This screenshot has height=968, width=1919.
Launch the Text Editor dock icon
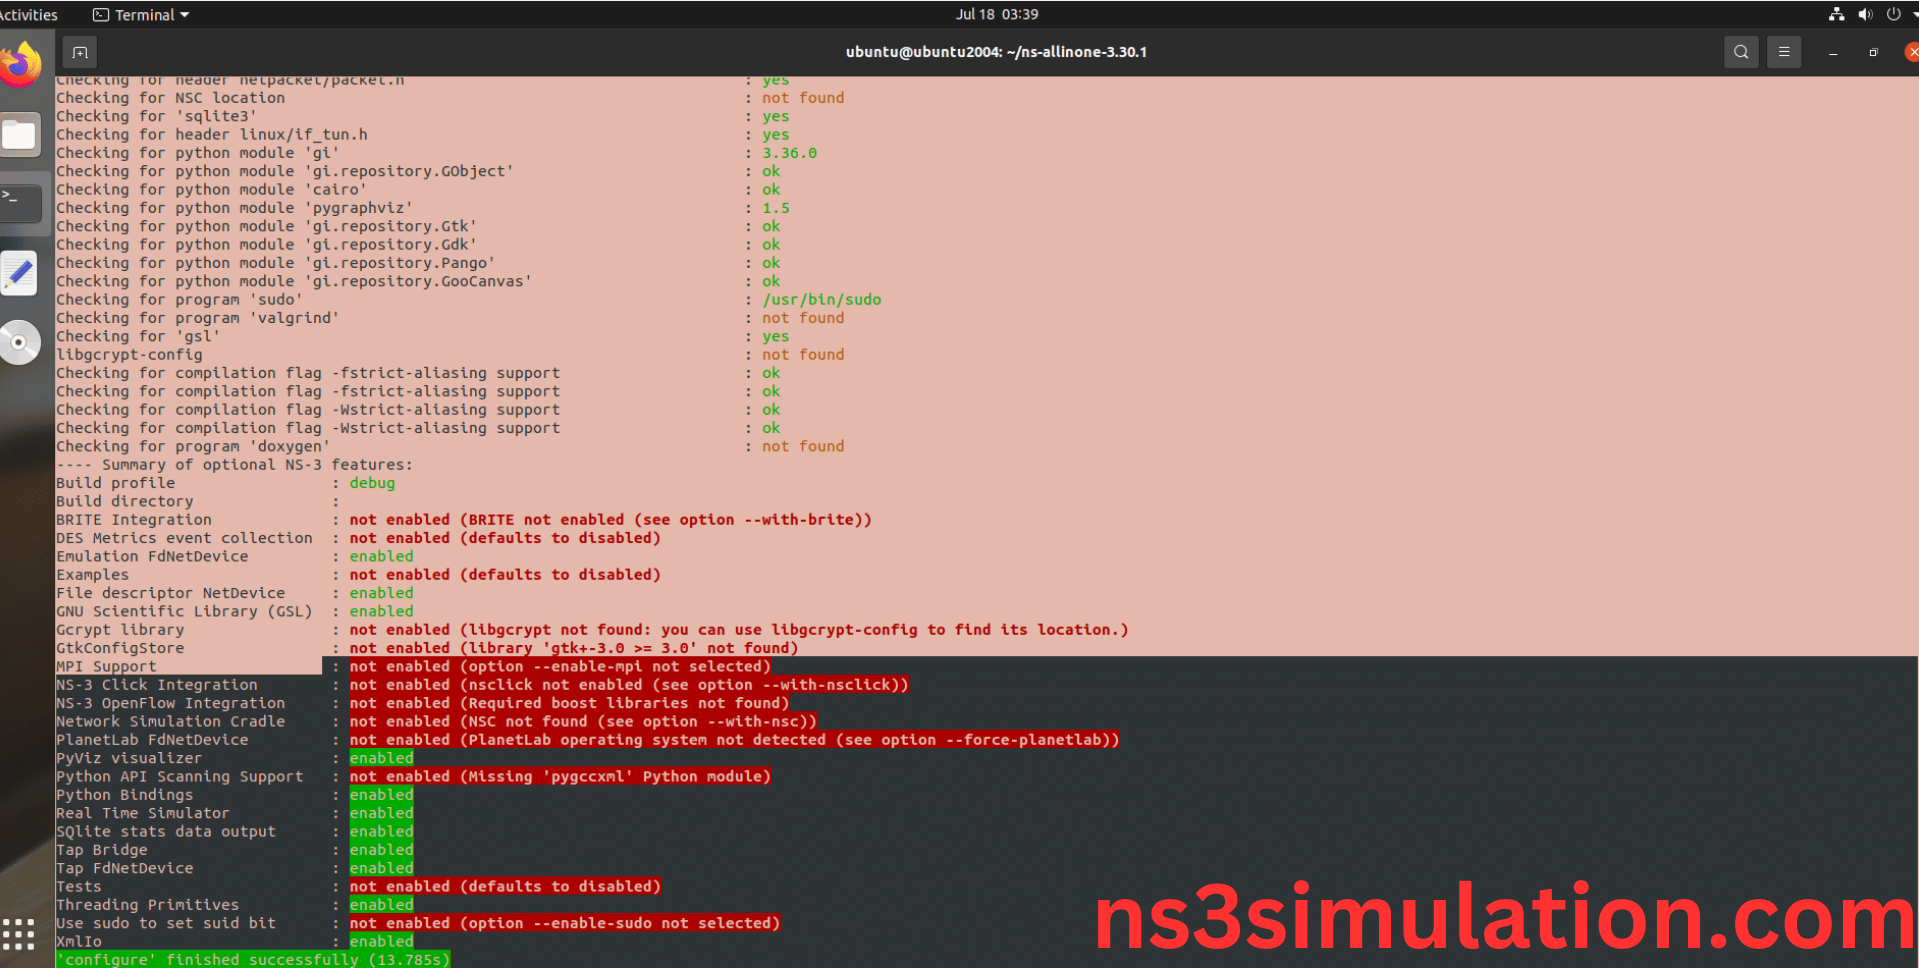click(20, 273)
